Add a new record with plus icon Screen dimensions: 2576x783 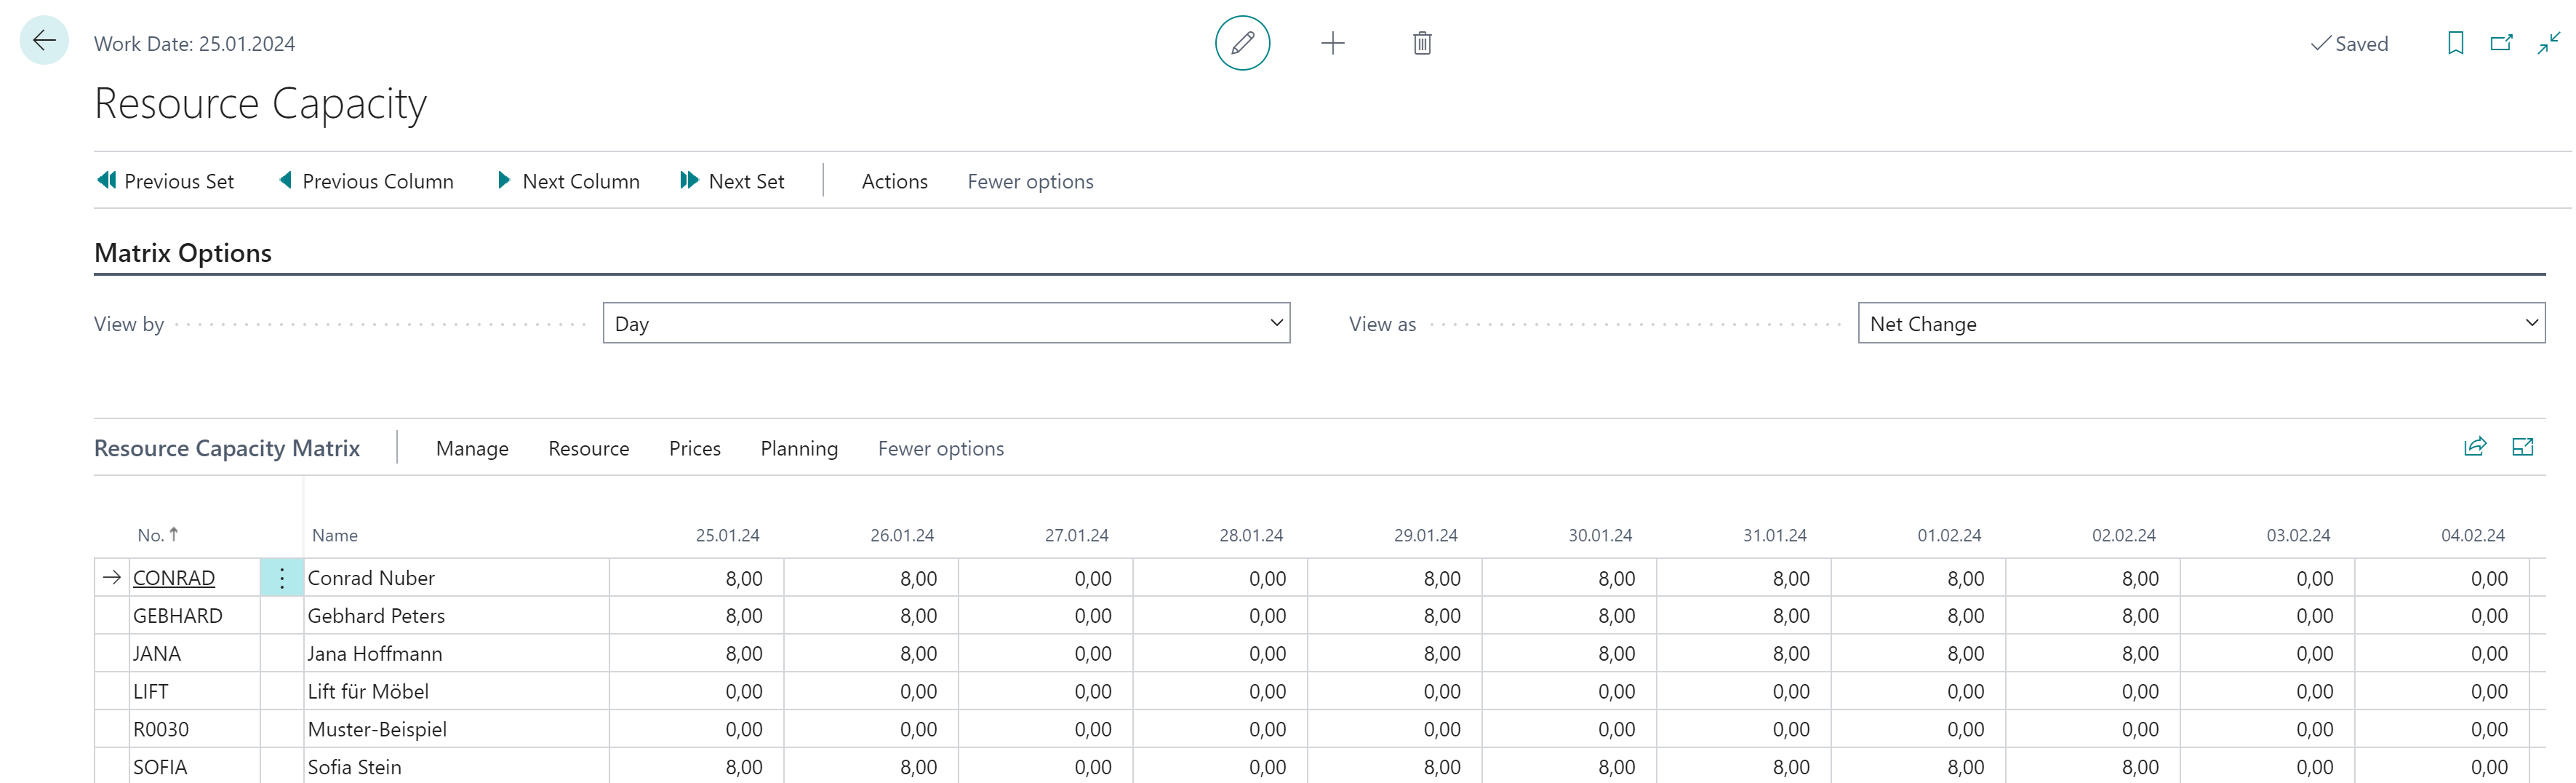pyautogui.click(x=1332, y=43)
